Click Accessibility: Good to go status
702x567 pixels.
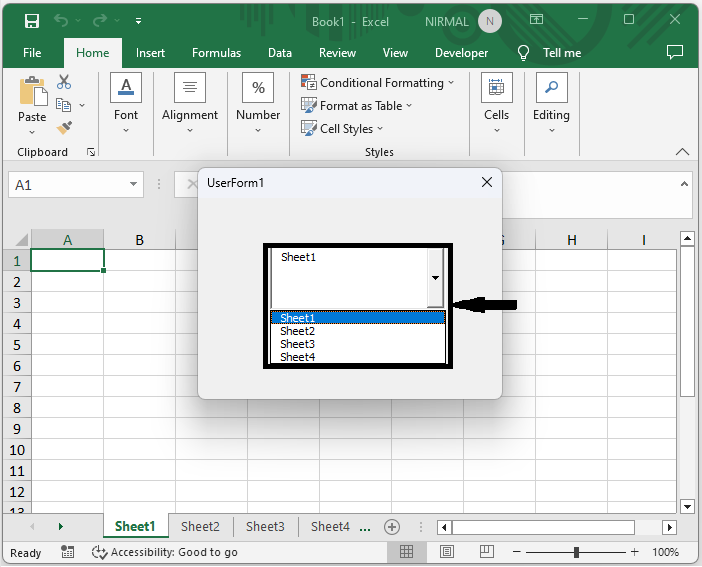point(165,552)
